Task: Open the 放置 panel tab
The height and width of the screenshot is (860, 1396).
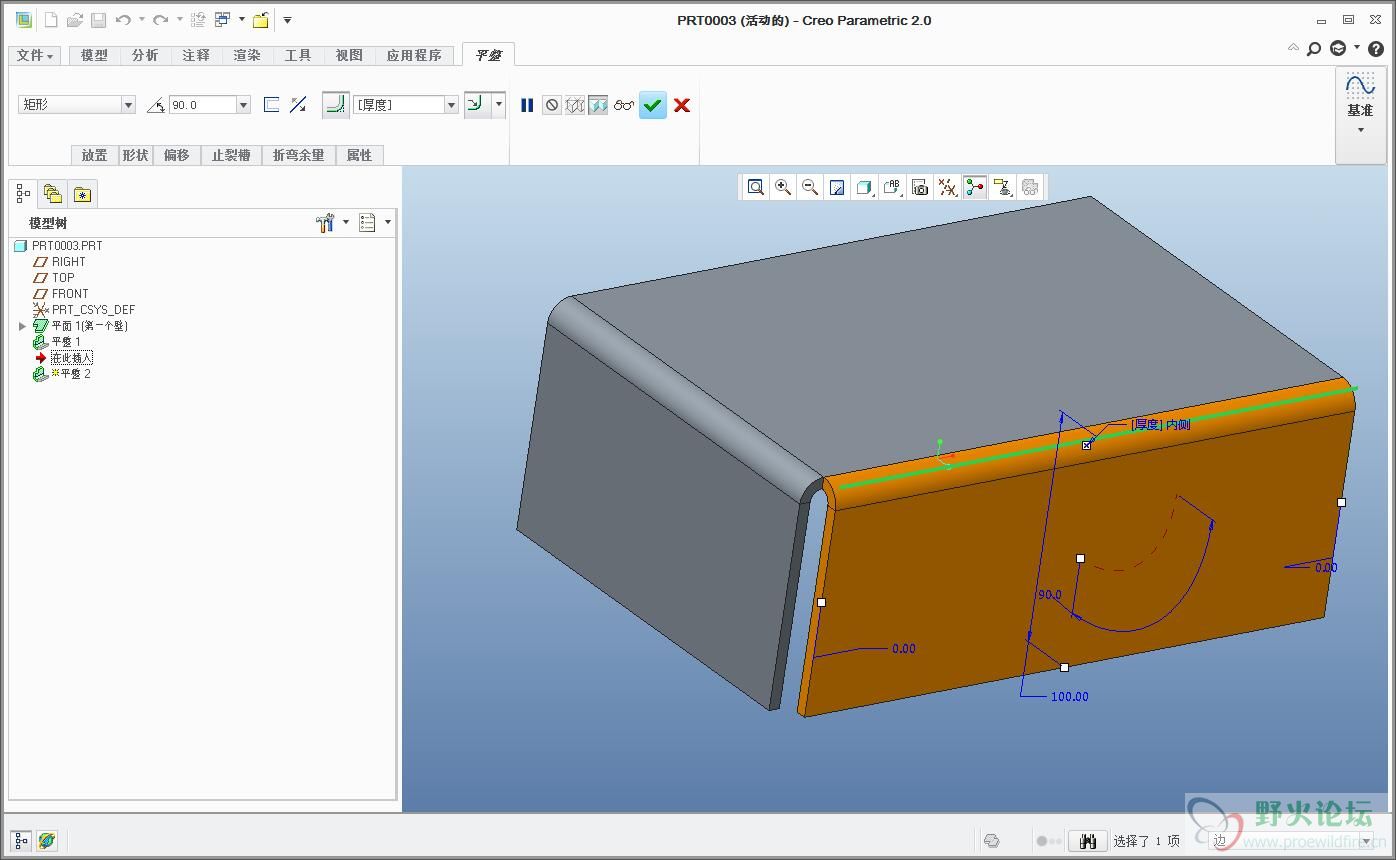Action: [x=94, y=155]
